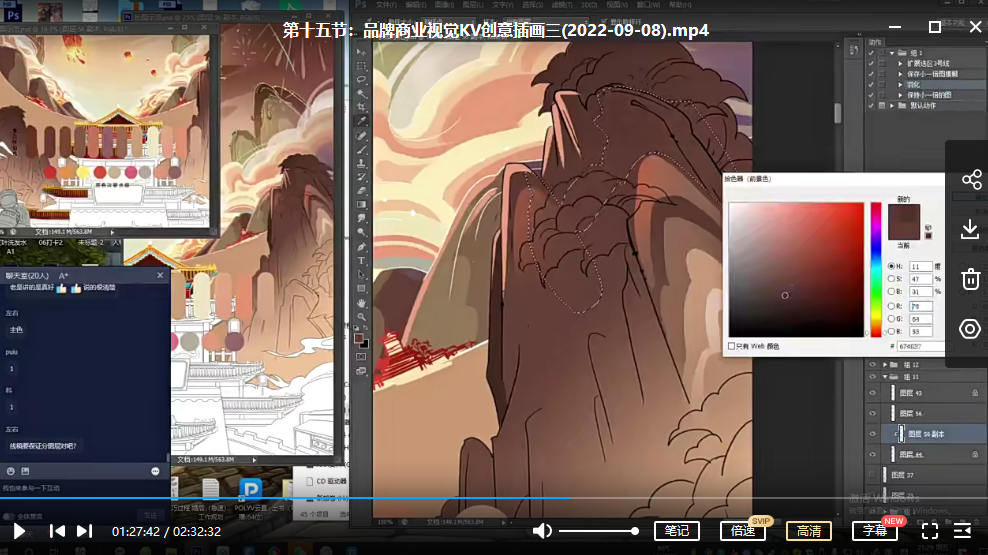This screenshot has height=555, width=988.
Task: Select the H hue radio button
Action: coord(891,267)
